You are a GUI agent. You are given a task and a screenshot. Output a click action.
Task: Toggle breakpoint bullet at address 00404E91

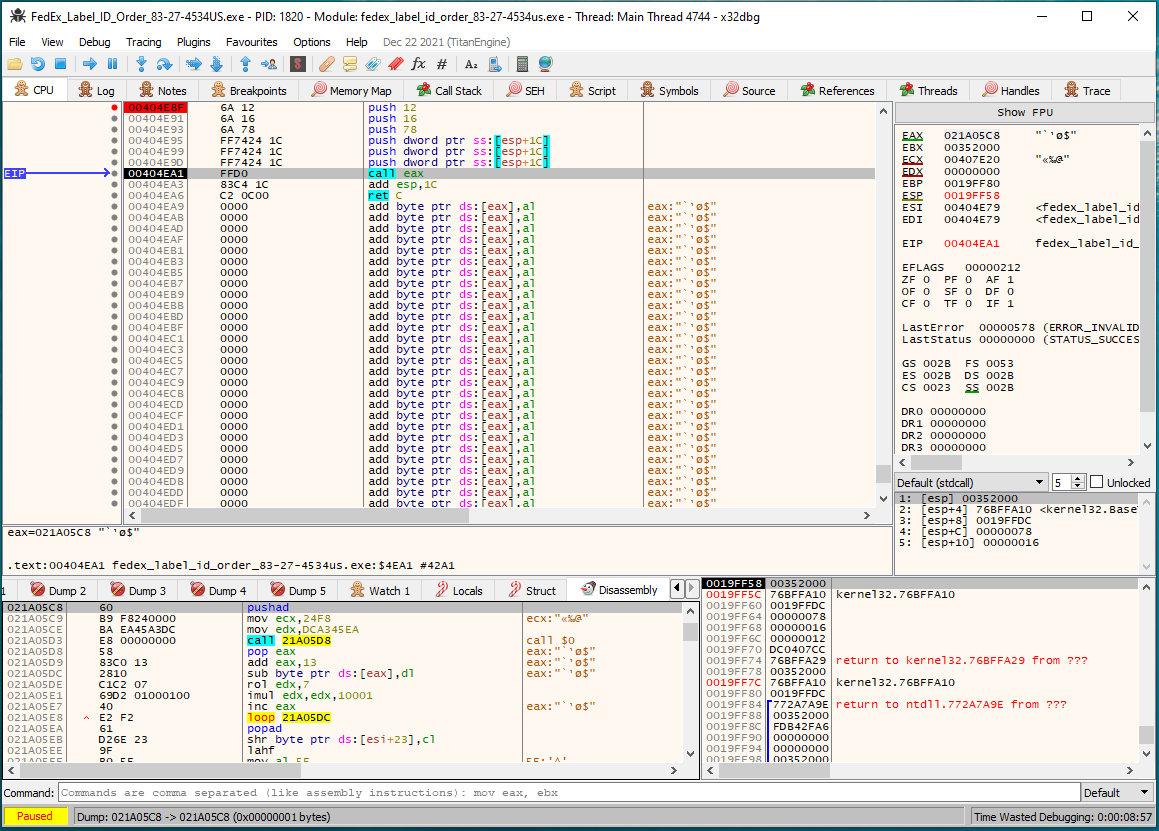[x=114, y=118]
